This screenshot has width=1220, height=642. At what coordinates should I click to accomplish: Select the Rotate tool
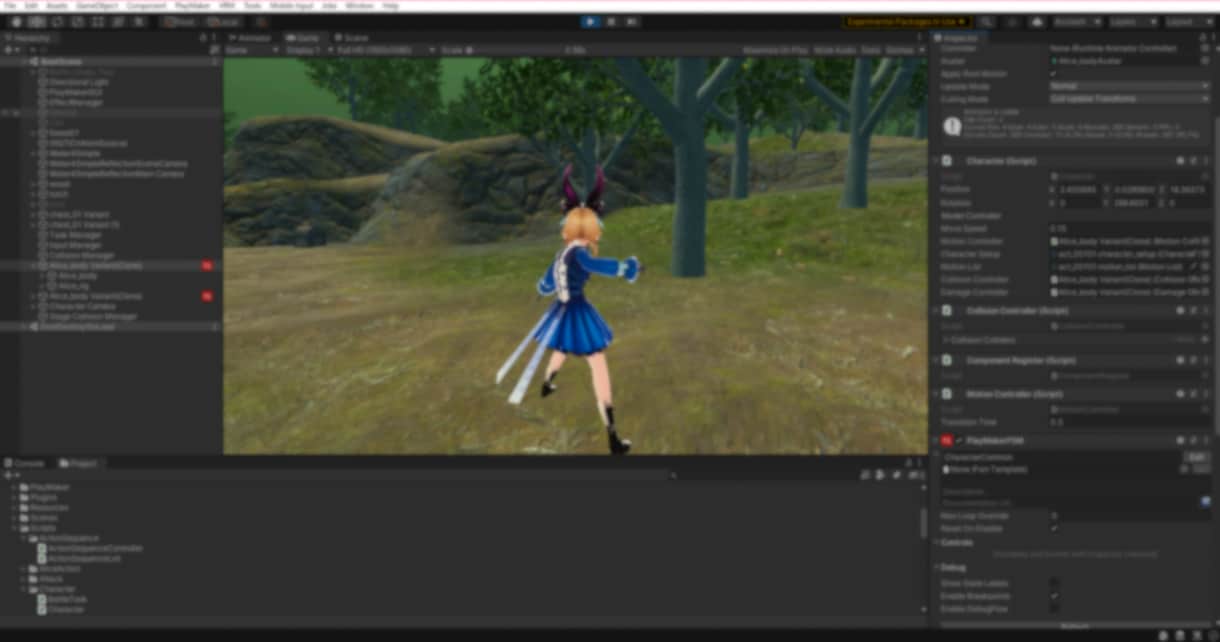tap(56, 21)
